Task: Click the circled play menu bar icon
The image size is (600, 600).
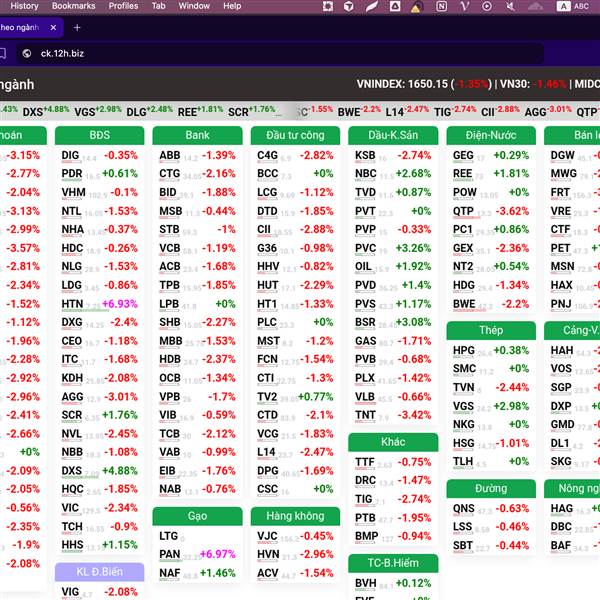Action: coord(487,6)
